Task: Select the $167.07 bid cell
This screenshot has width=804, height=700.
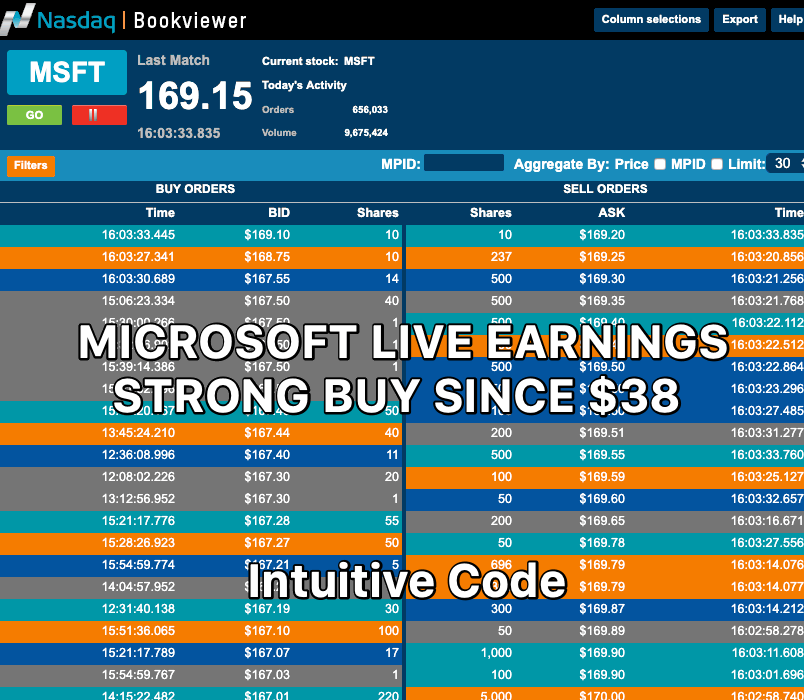Action: click(267, 653)
